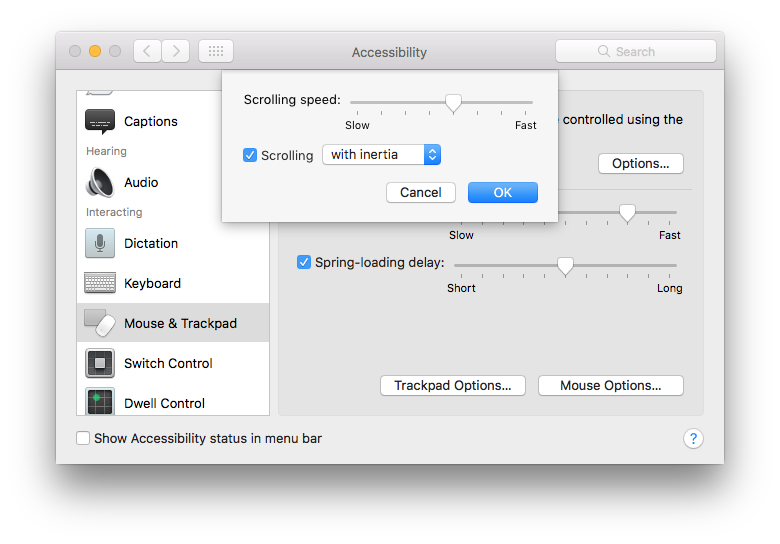The height and width of the screenshot is (544, 780).
Task: Cancel the scrolling options dialog
Action: [420, 192]
